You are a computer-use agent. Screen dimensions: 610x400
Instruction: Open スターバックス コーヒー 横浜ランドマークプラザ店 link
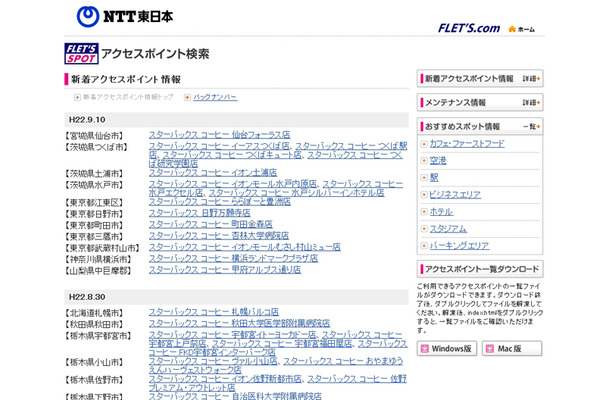pos(233,258)
